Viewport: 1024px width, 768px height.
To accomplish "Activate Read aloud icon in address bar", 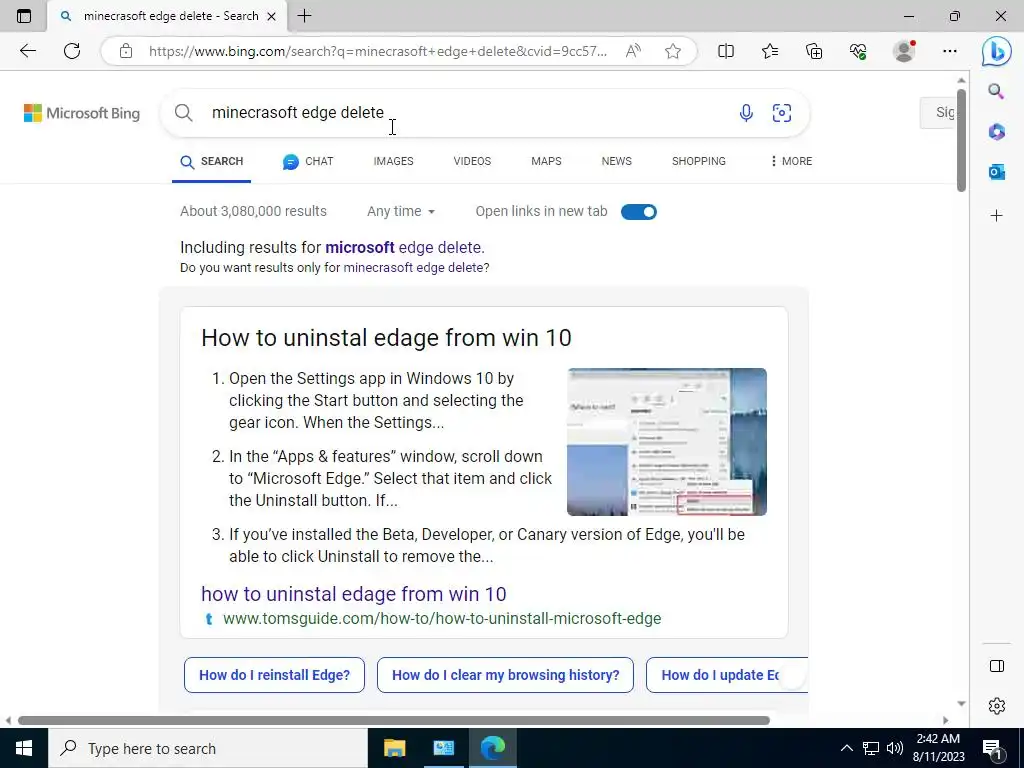I will [x=633, y=51].
